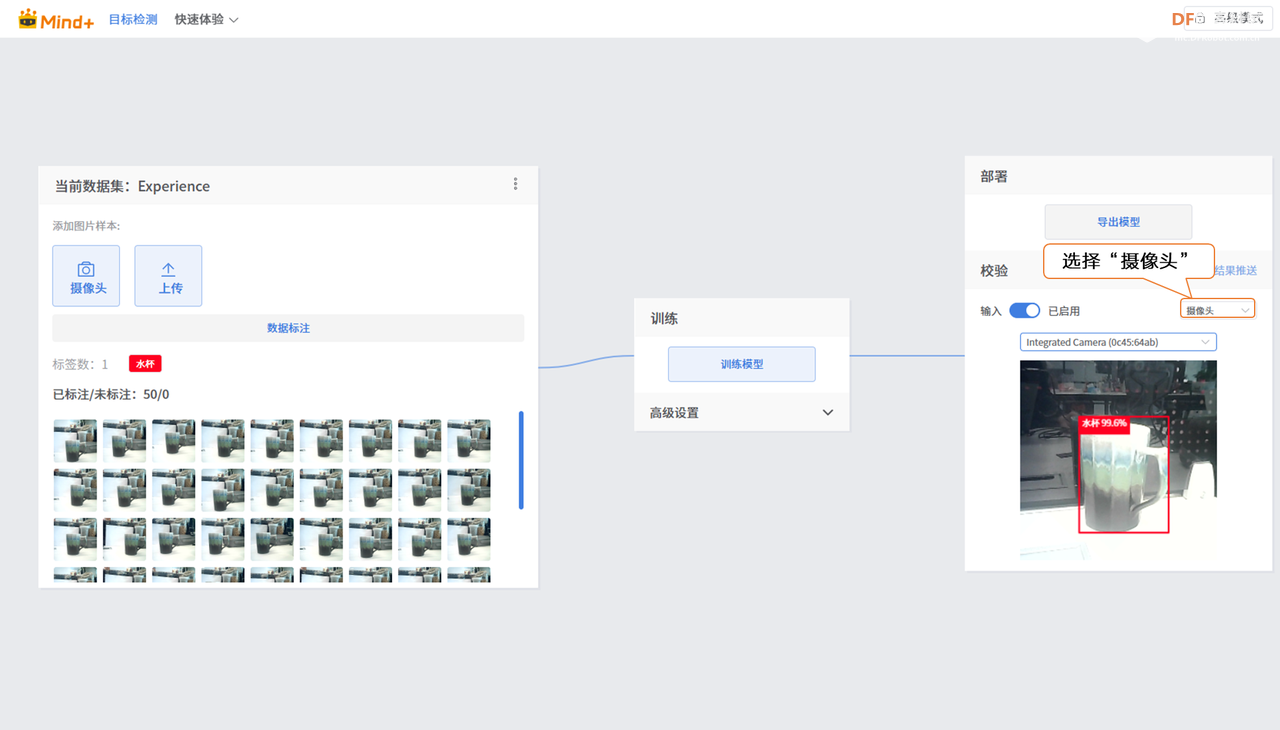
Task: Expand the 快速体验 menu dropdown
Action: coord(206,18)
